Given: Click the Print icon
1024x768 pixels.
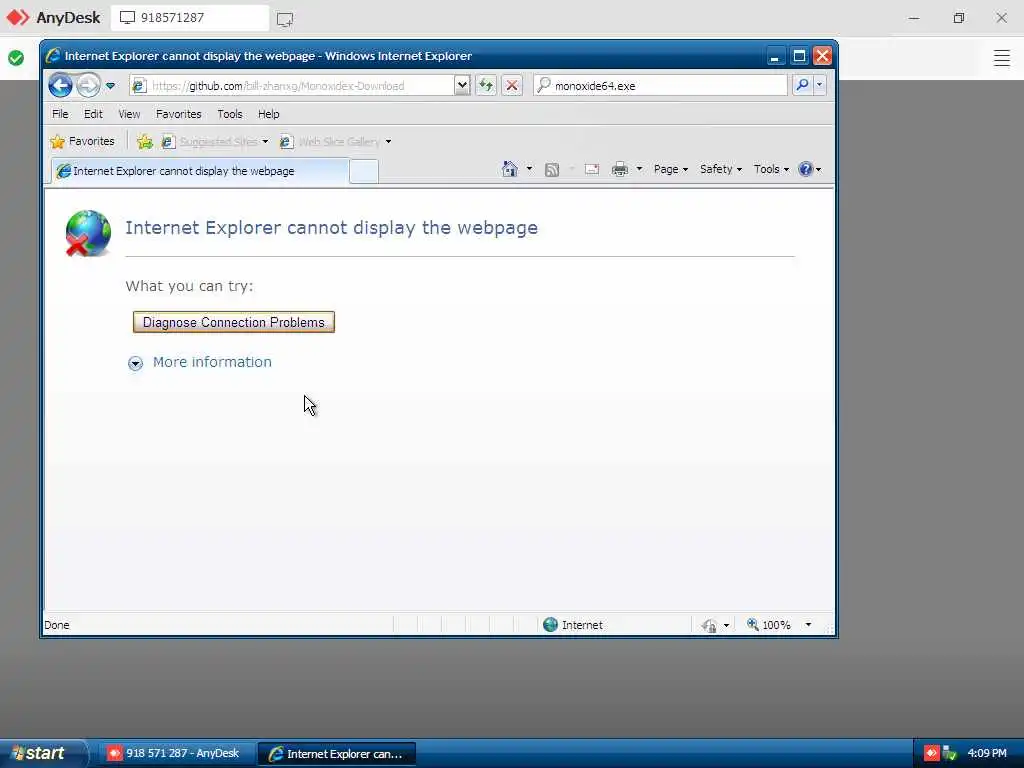Looking at the screenshot, I should [x=620, y=169].
